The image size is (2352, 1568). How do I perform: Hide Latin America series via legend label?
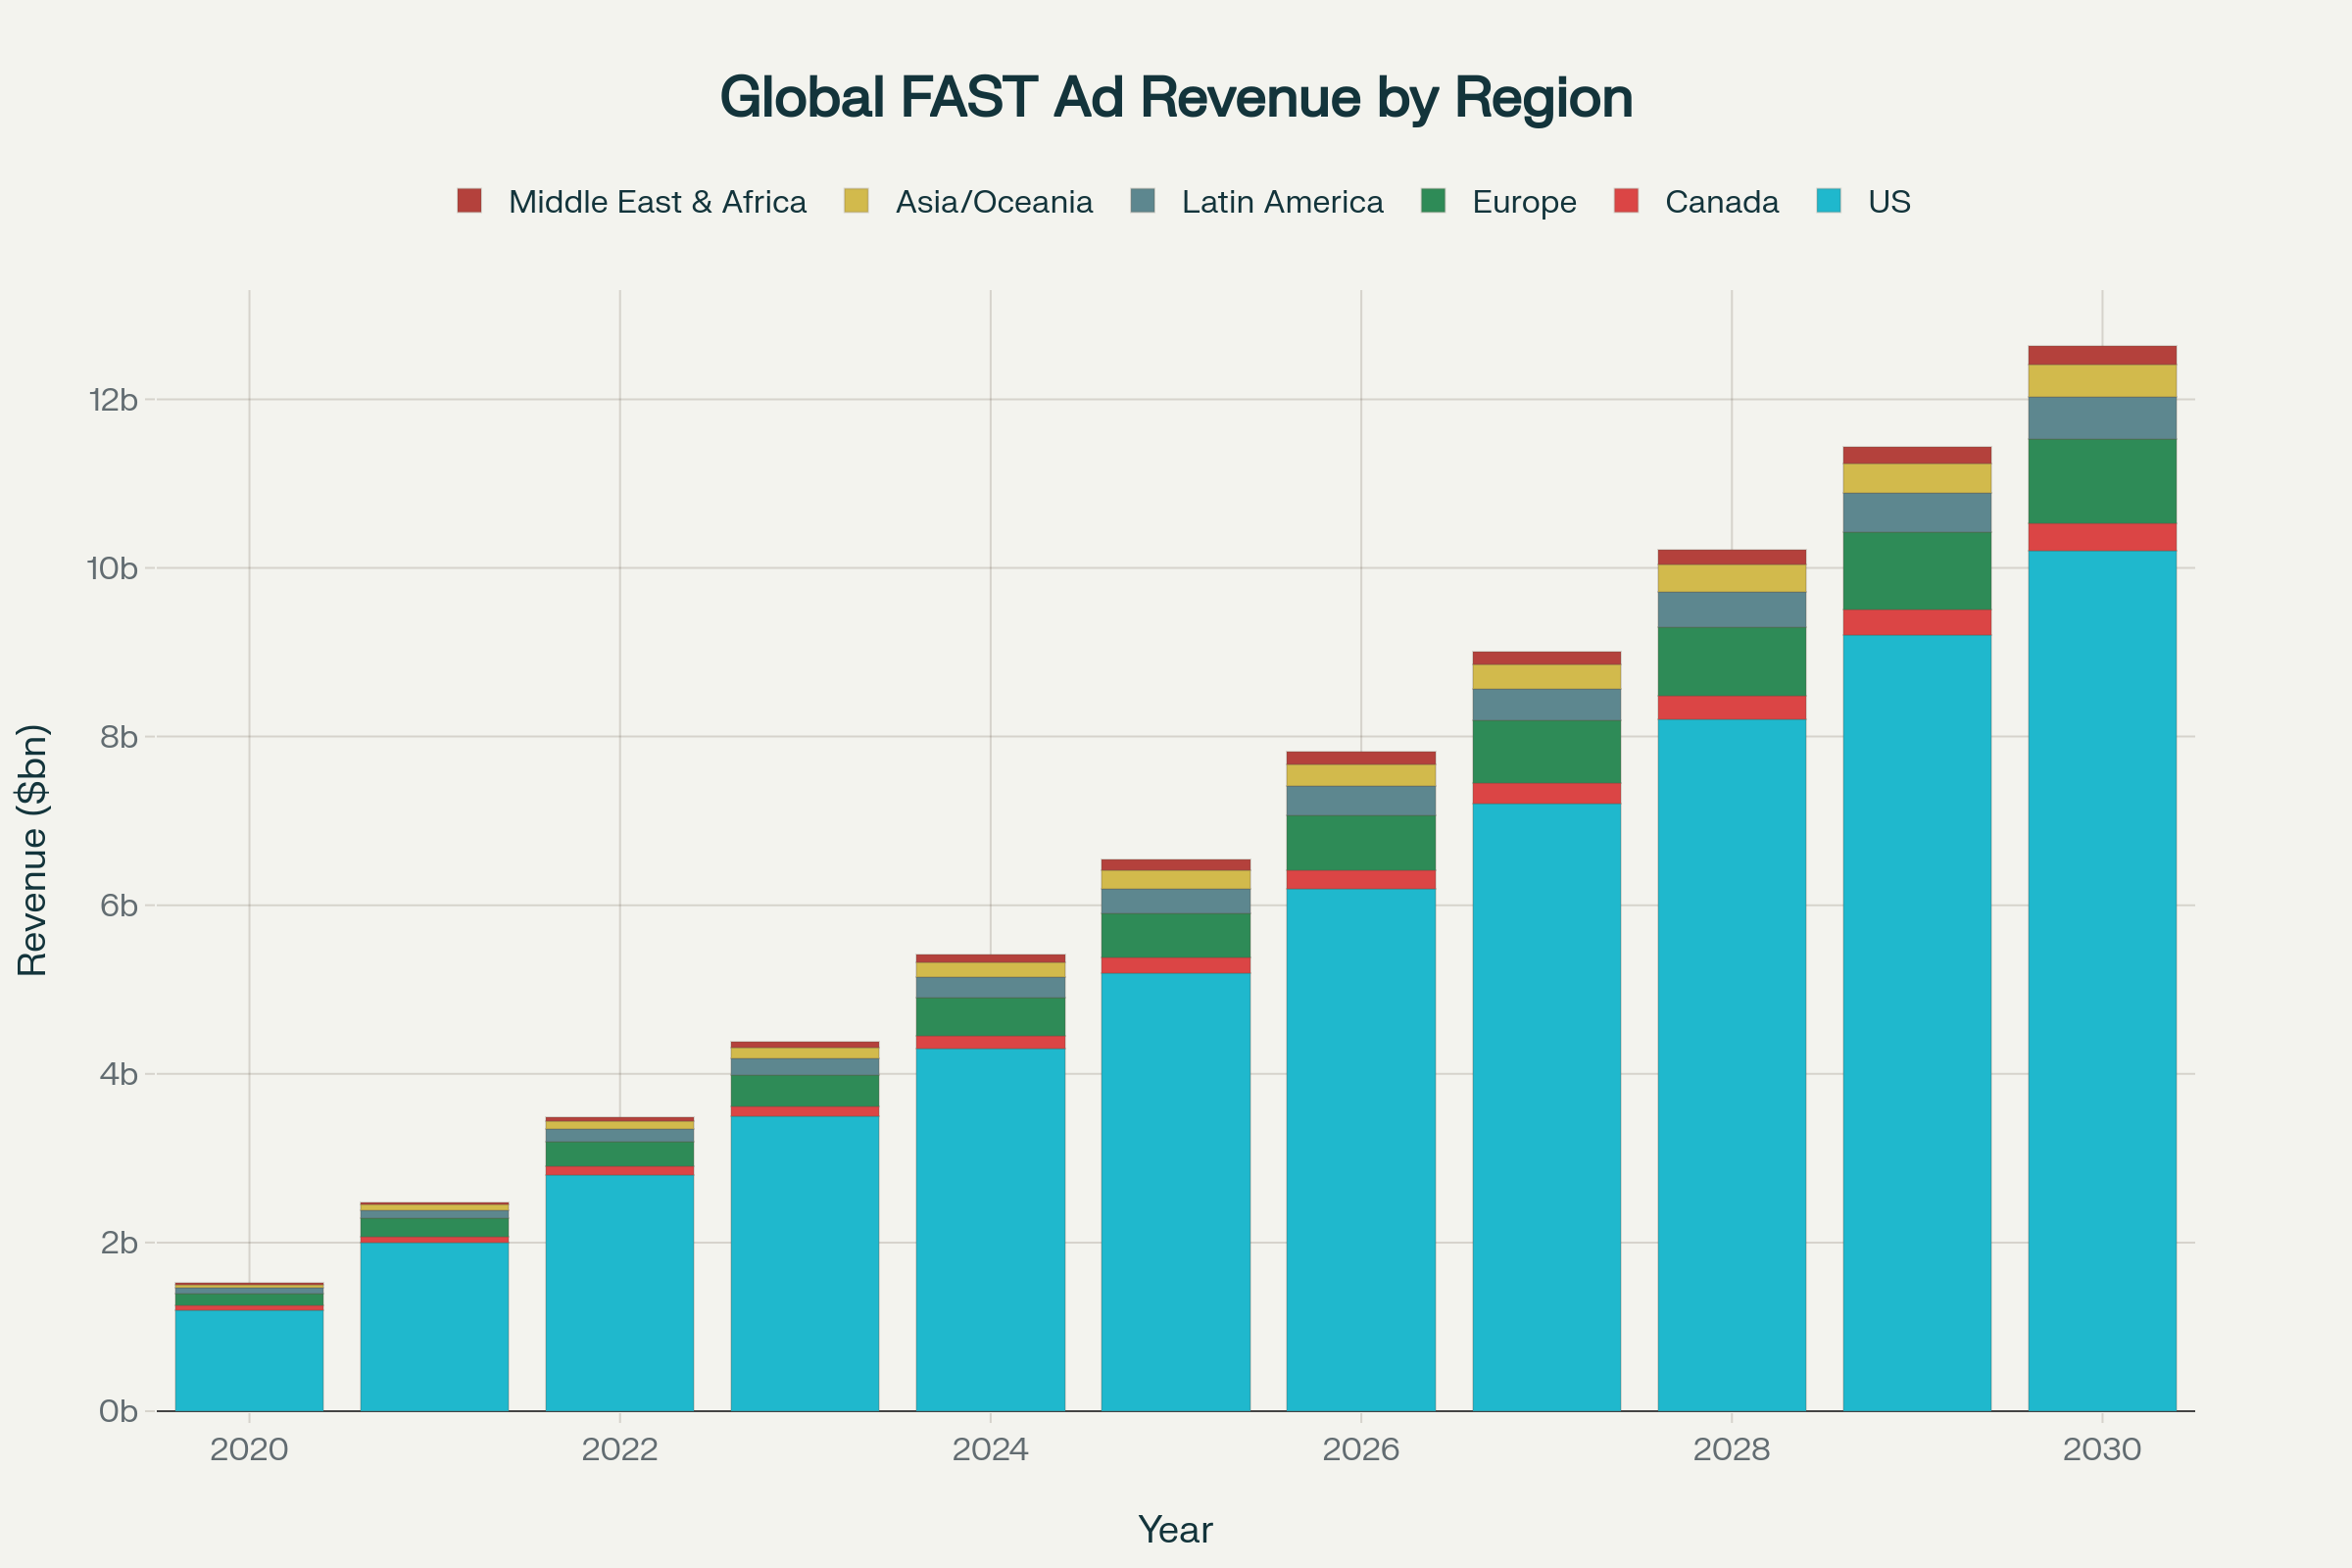click(x=1282, y=202)
